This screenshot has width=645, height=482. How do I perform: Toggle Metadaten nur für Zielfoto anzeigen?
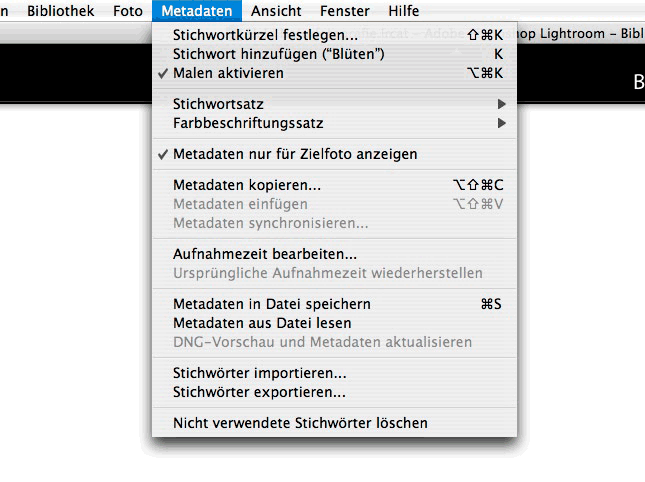pyautogui.click(x=334, y=154)
